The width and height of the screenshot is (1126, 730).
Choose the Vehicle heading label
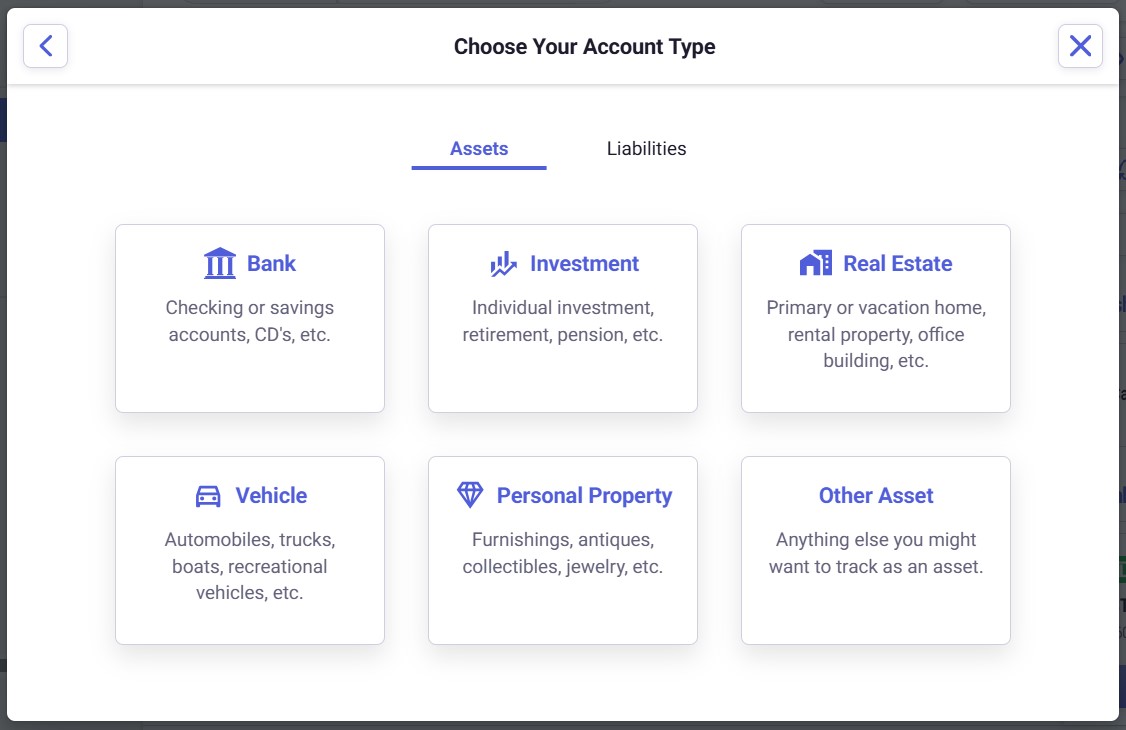click(x=271, y=496)
